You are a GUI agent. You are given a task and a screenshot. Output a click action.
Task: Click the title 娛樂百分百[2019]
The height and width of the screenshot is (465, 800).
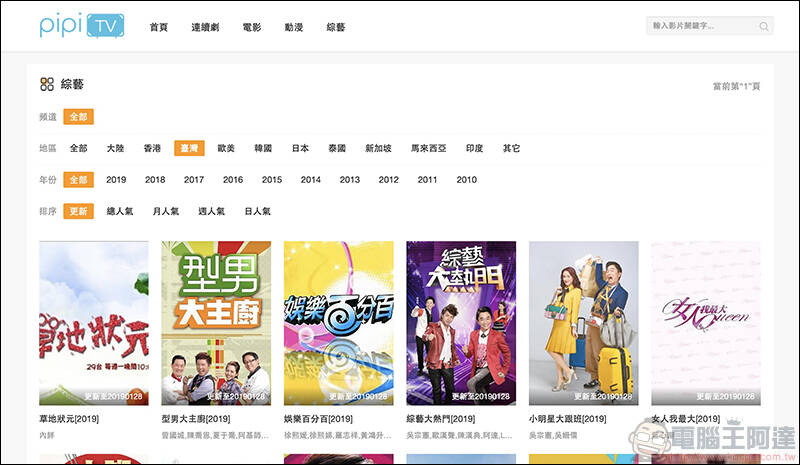(x=318, y=419)
